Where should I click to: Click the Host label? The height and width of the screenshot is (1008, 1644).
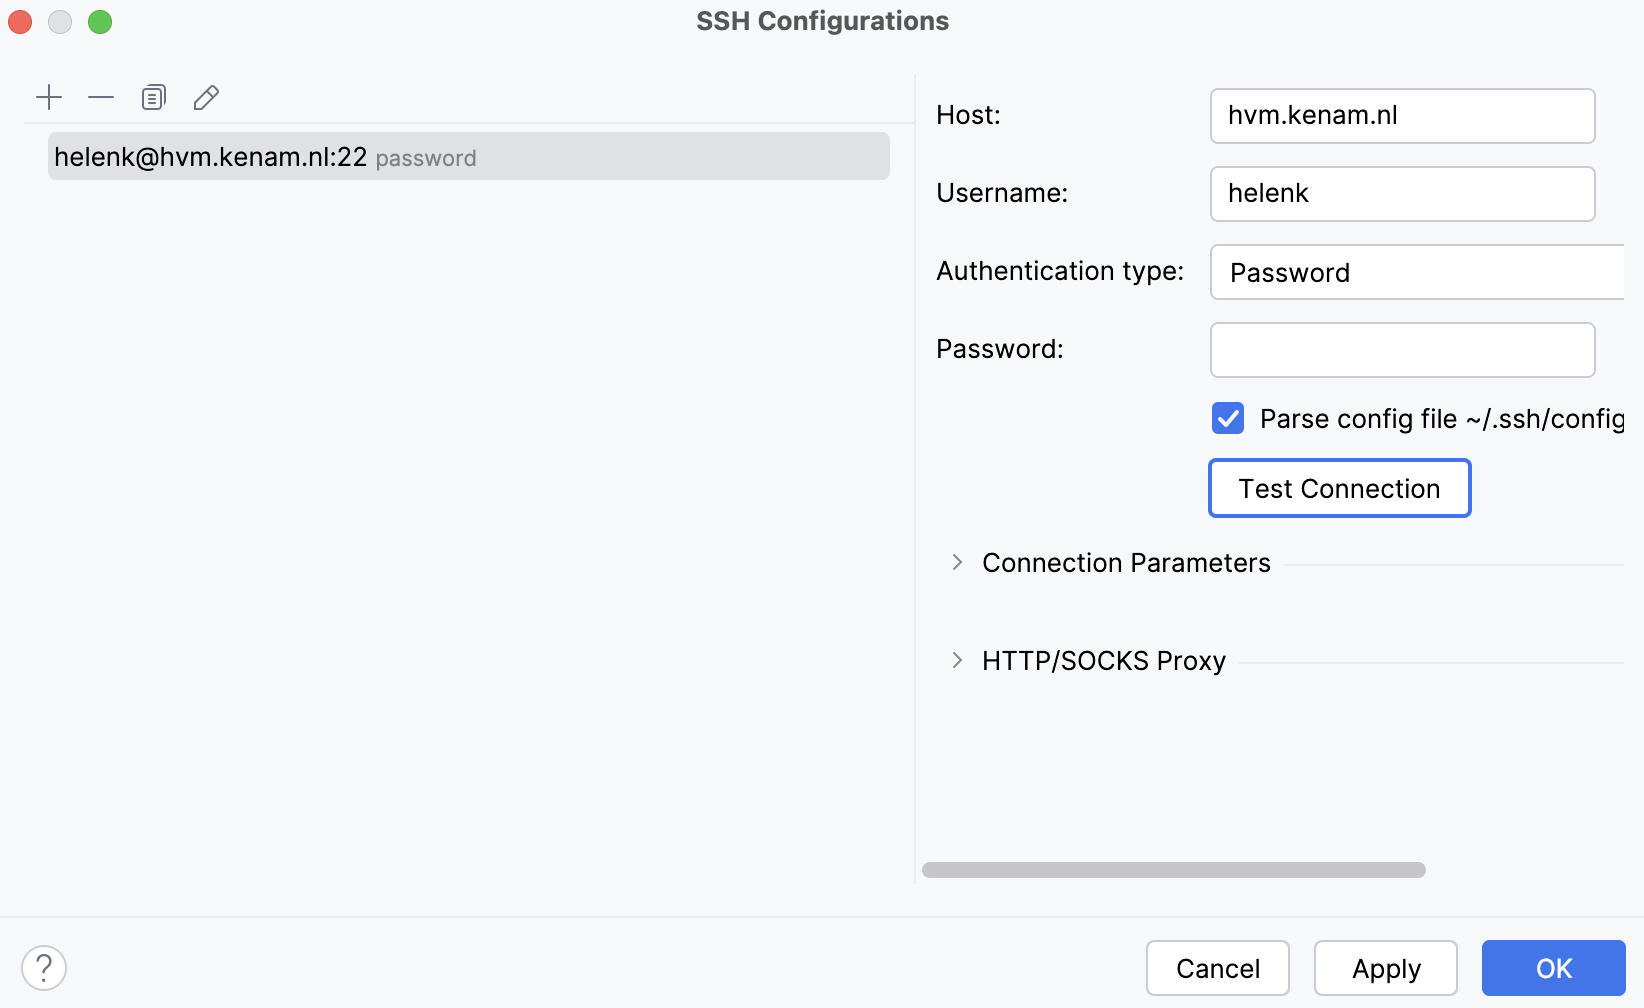967,115
